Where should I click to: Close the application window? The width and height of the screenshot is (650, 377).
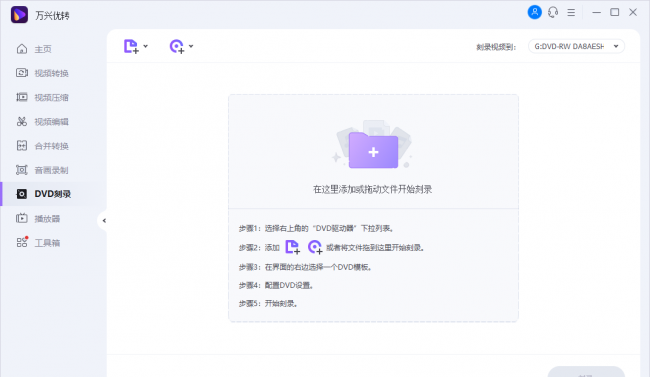633,12
